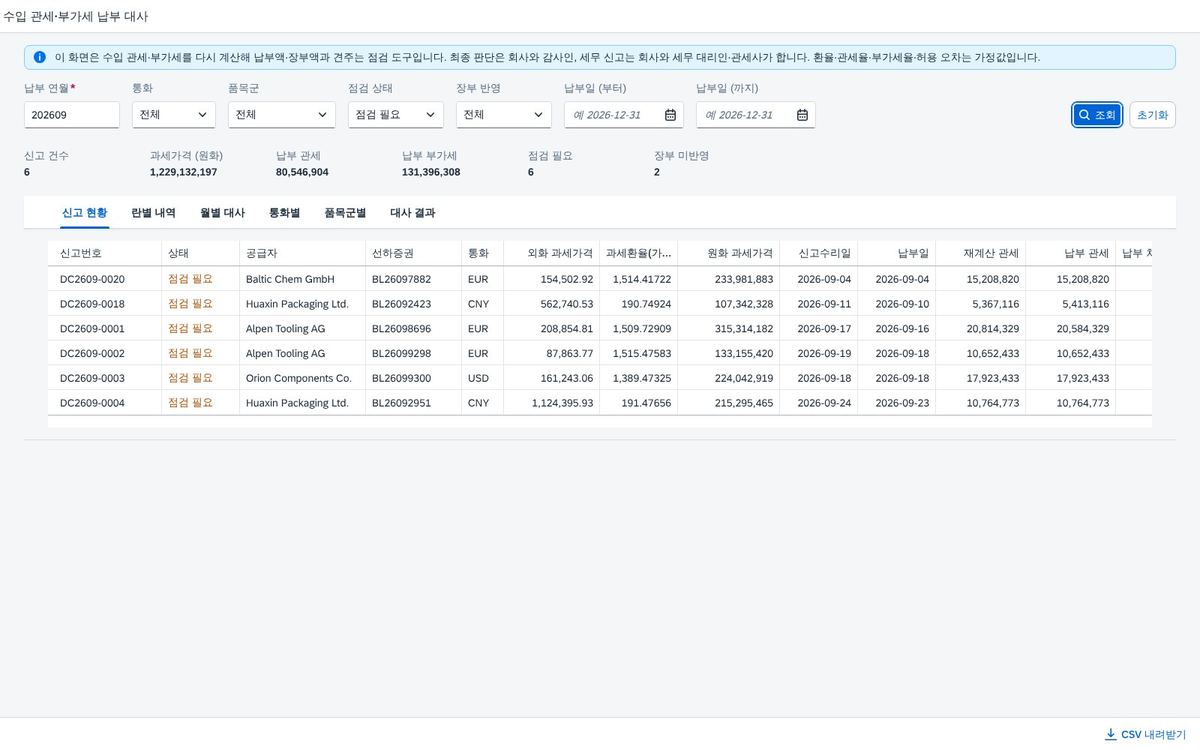This screenshot has width=1200, height=750.
Task: Open calendar picker for 납부일 (부터)
Action: pos(670,115)
